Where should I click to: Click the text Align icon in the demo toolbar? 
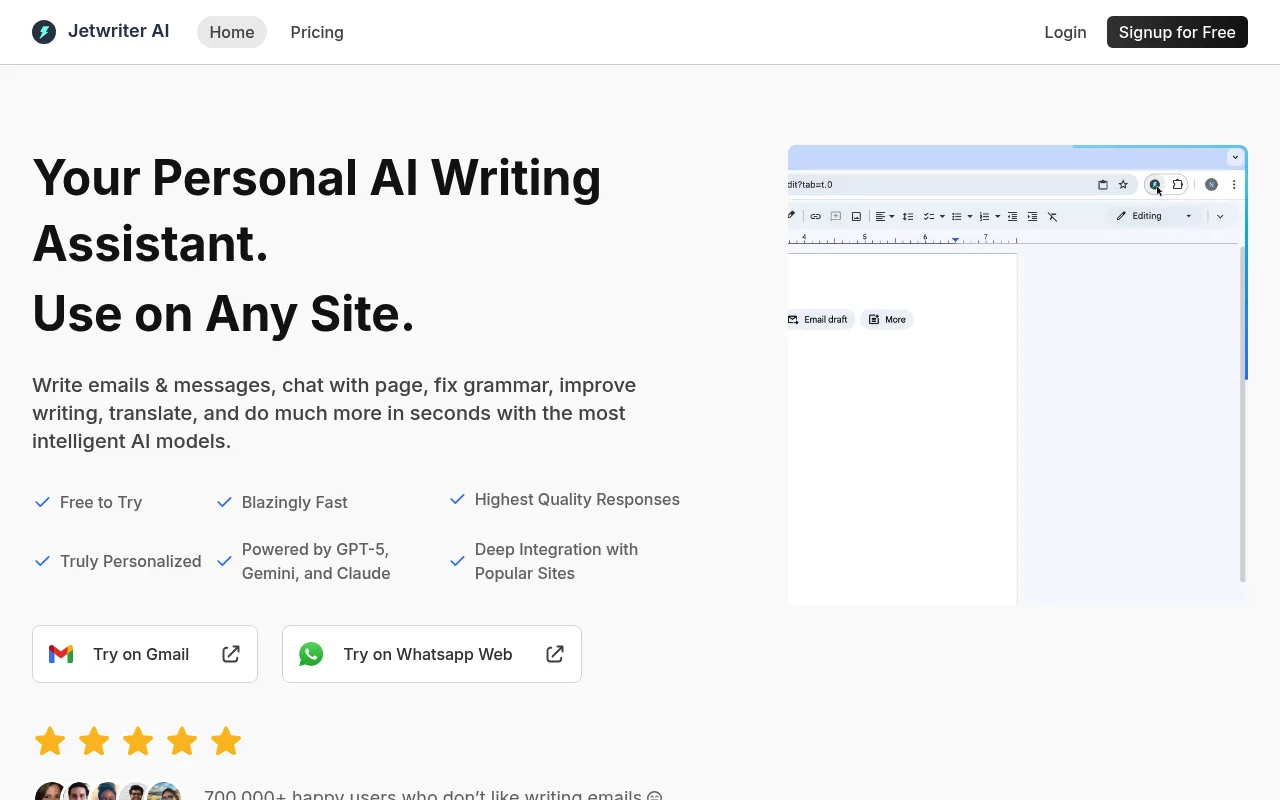tap(880, 216)
